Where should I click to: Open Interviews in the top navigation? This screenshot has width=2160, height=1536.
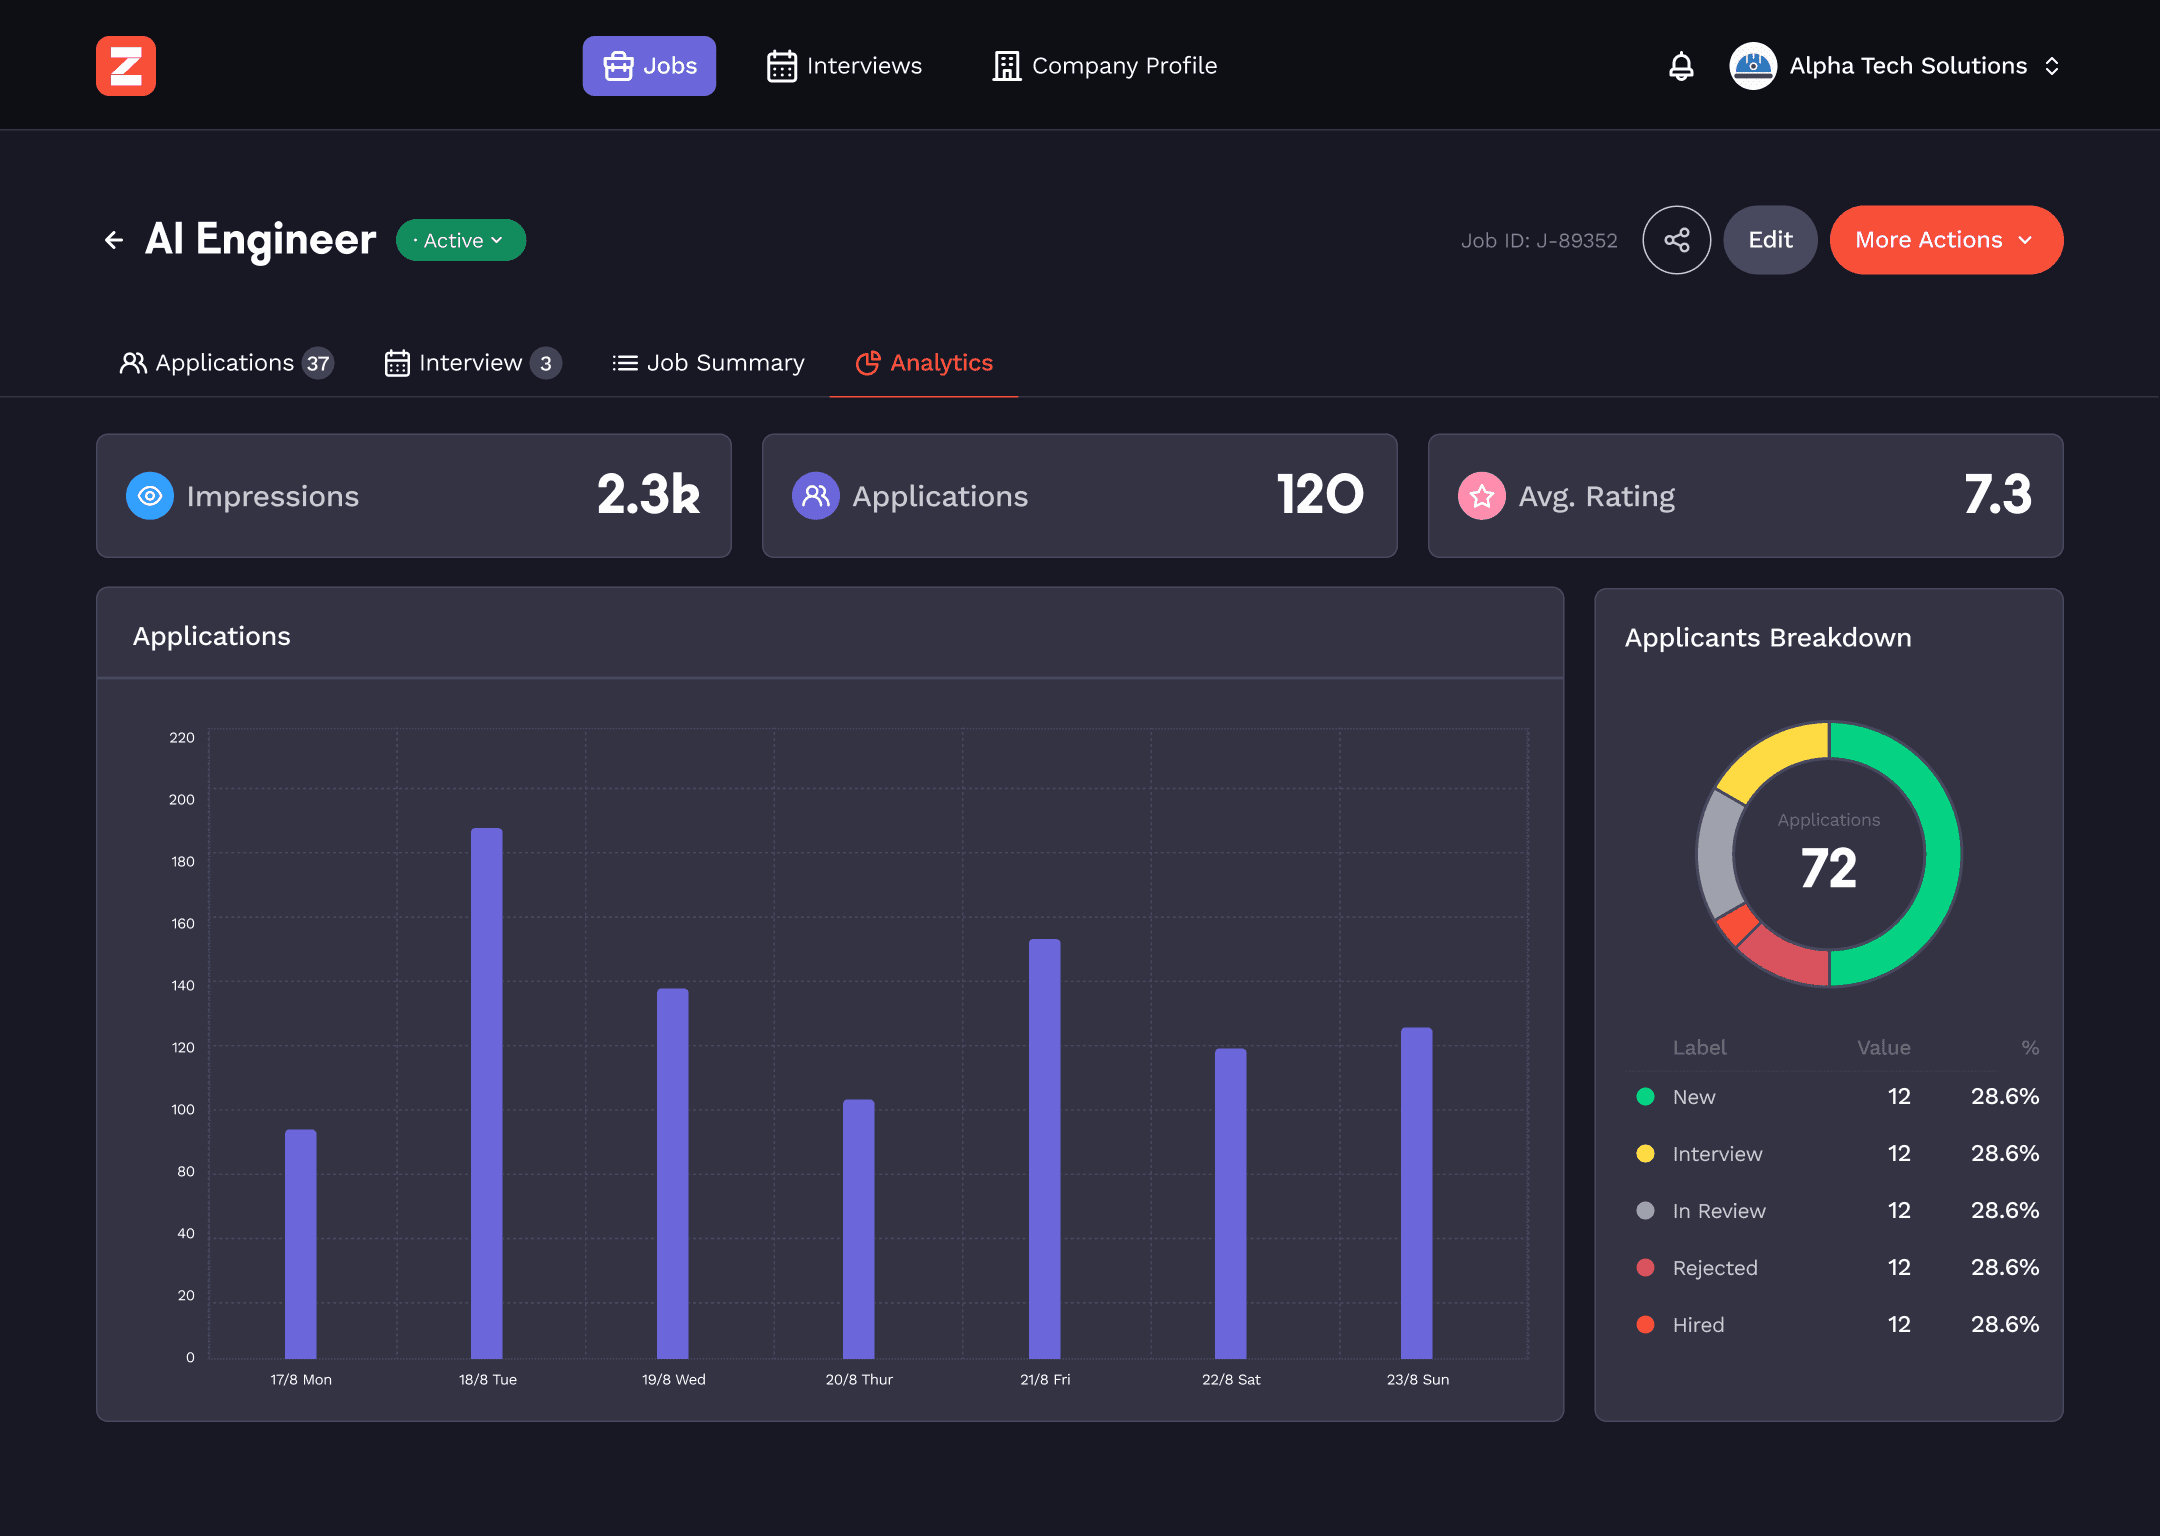845,66
